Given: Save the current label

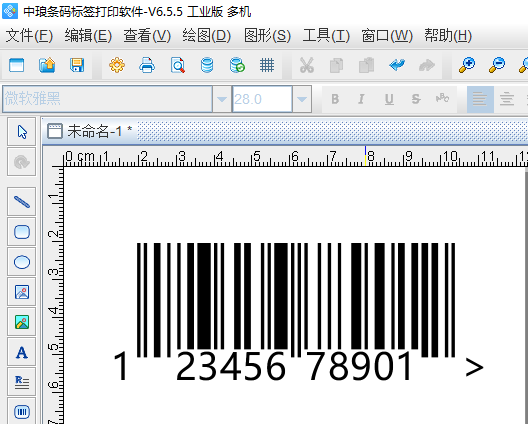Looking at the screenshot, I should coord(77,65).
